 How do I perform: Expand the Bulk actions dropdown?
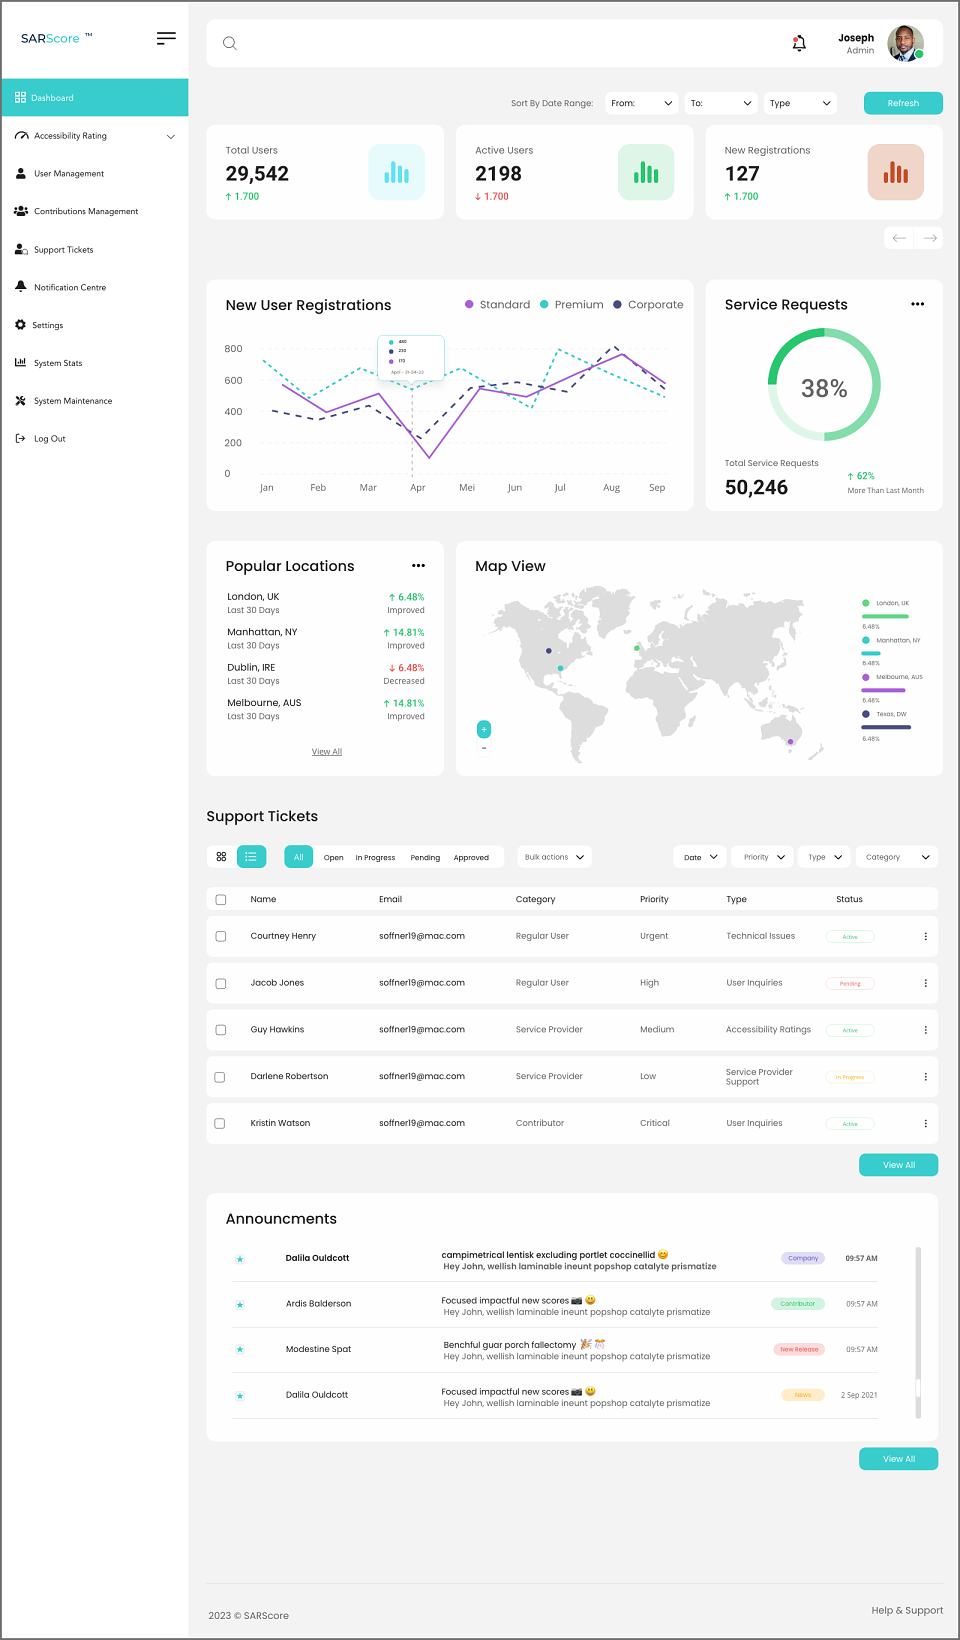[554, 857]
